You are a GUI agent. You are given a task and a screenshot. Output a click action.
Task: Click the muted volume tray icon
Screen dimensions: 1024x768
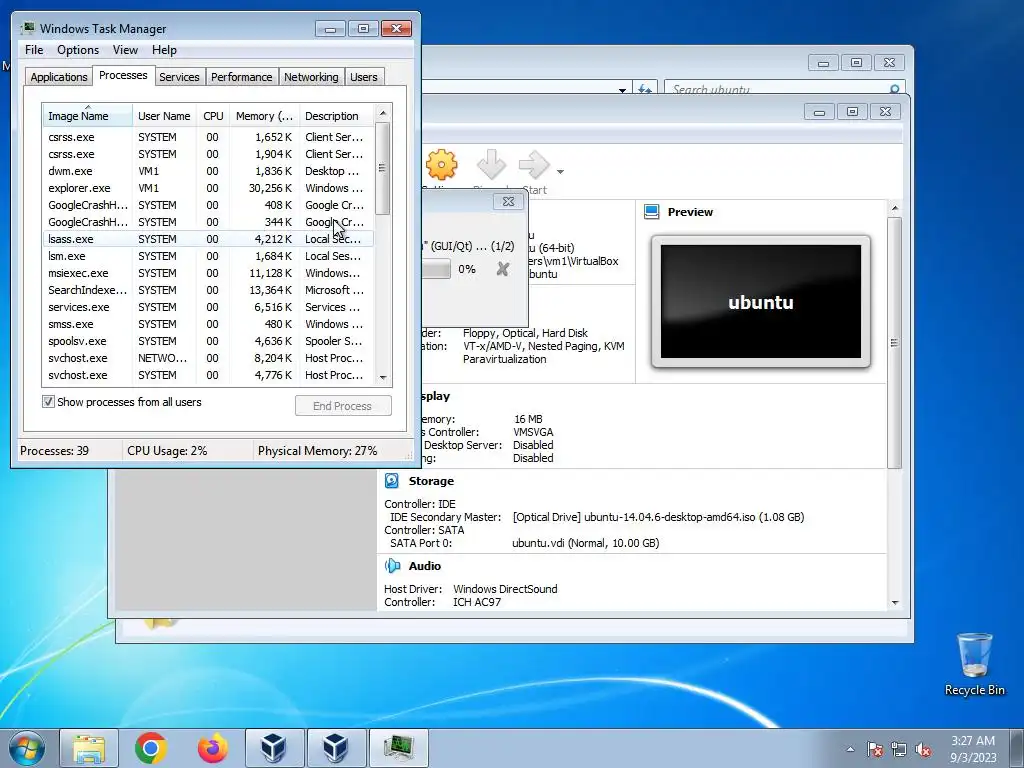click(923, 749)
